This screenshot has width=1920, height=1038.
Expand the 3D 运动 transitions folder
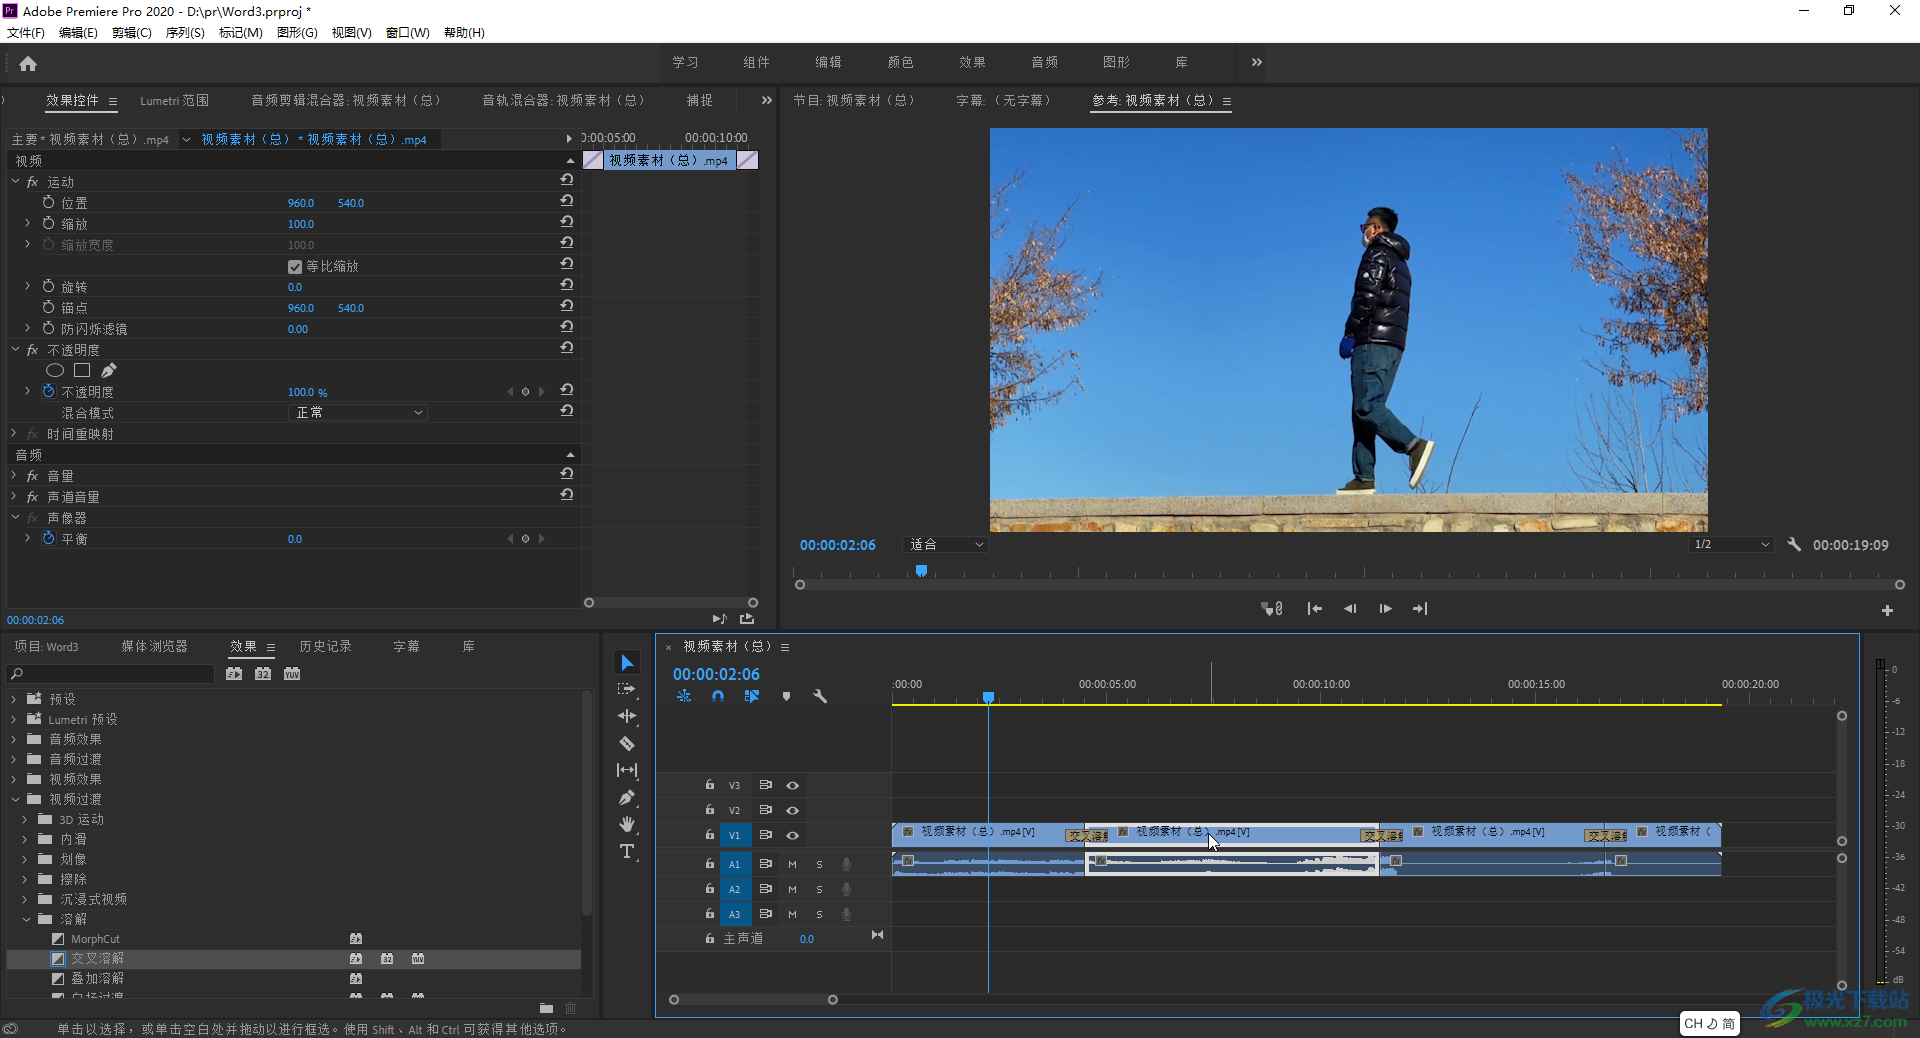(x=25, y=819)
